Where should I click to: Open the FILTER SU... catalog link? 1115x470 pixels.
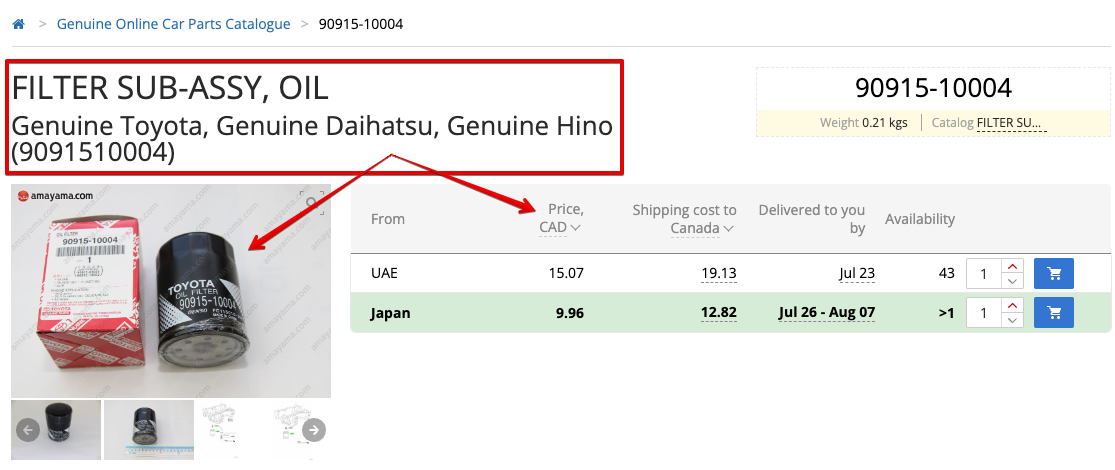(1011, 123)
